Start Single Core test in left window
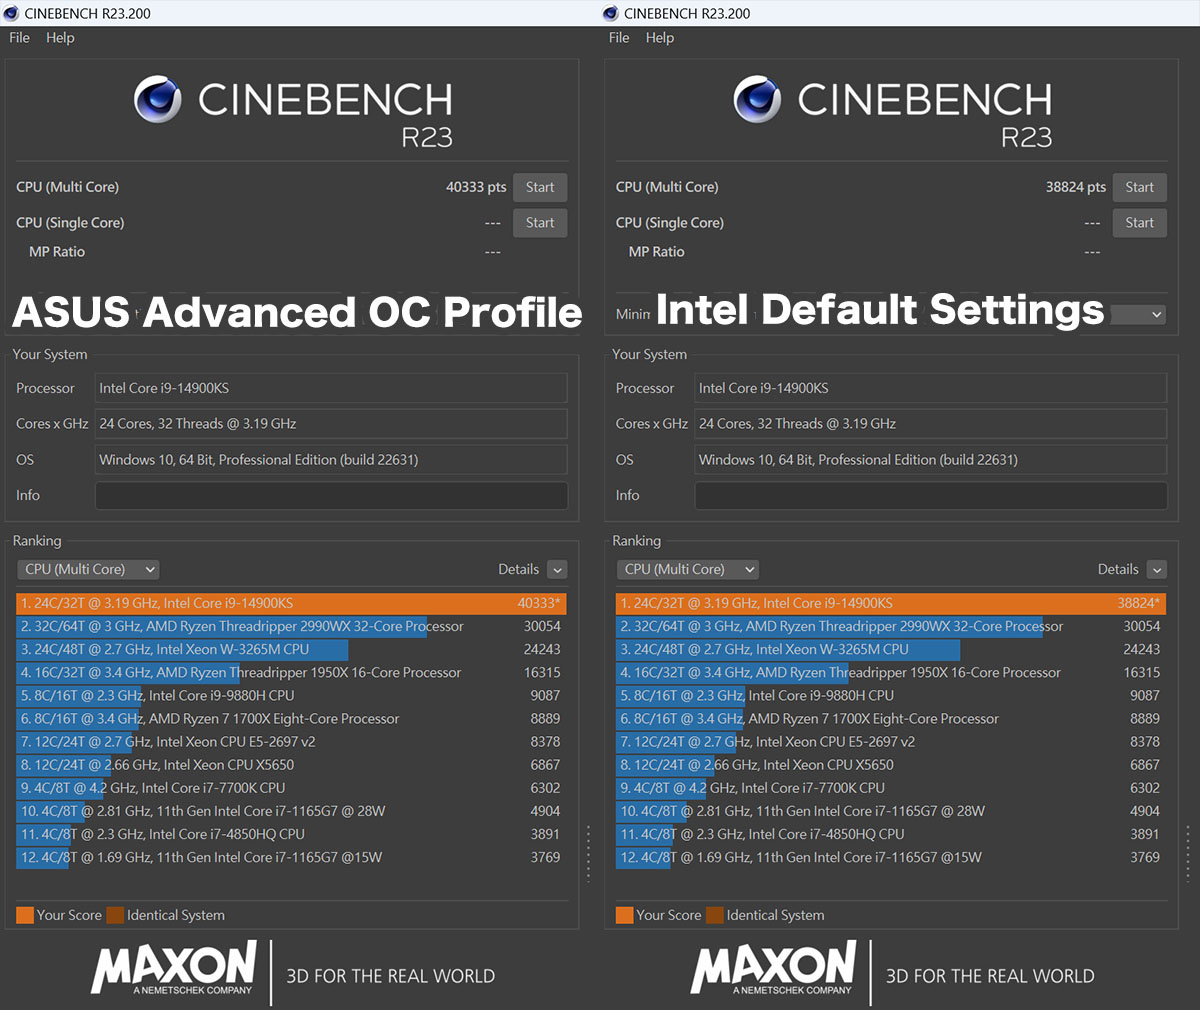The image size is (1200, 1010). point(540,223)
